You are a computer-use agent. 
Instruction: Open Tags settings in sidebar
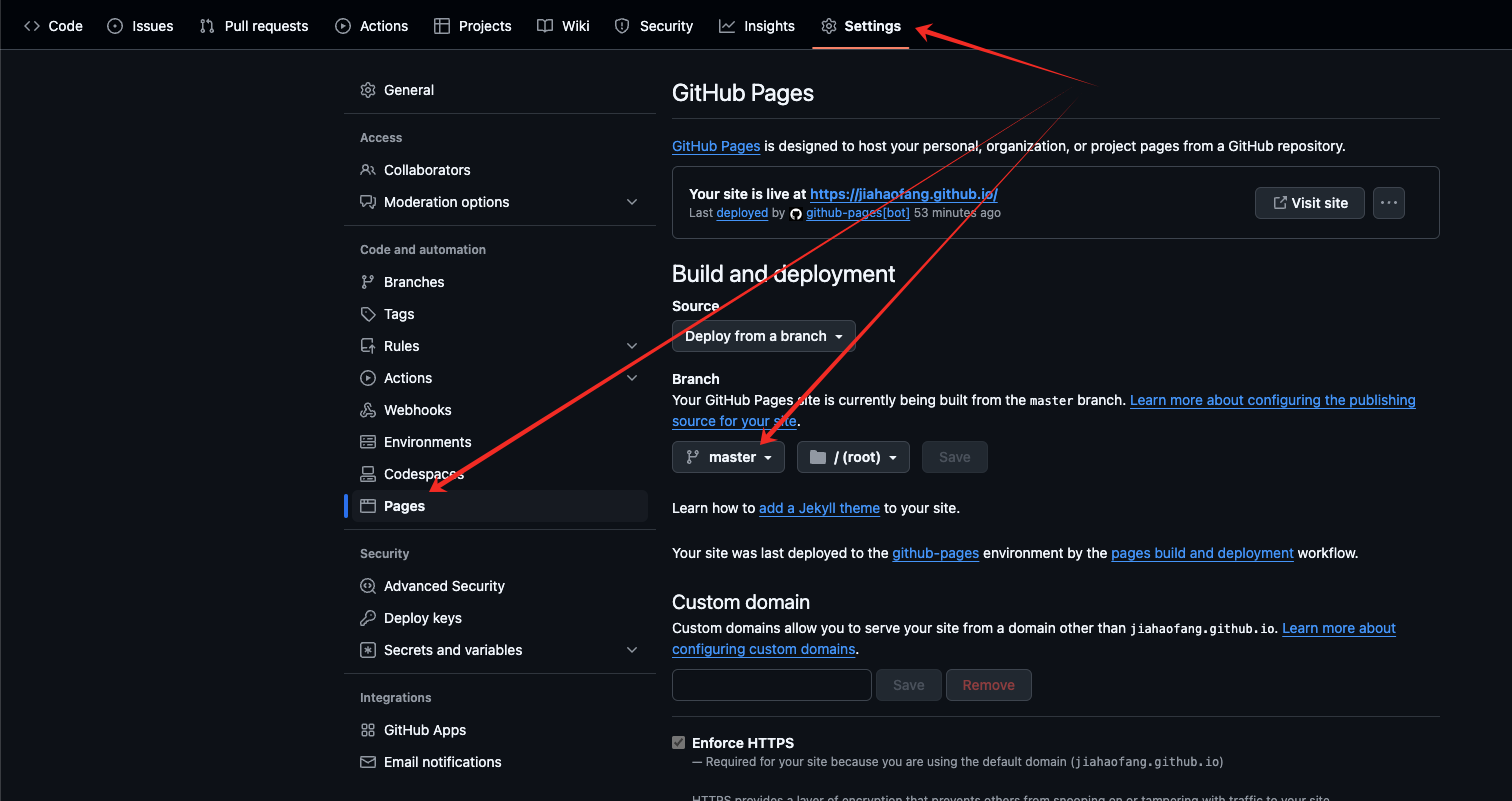[x=500, y=314]
